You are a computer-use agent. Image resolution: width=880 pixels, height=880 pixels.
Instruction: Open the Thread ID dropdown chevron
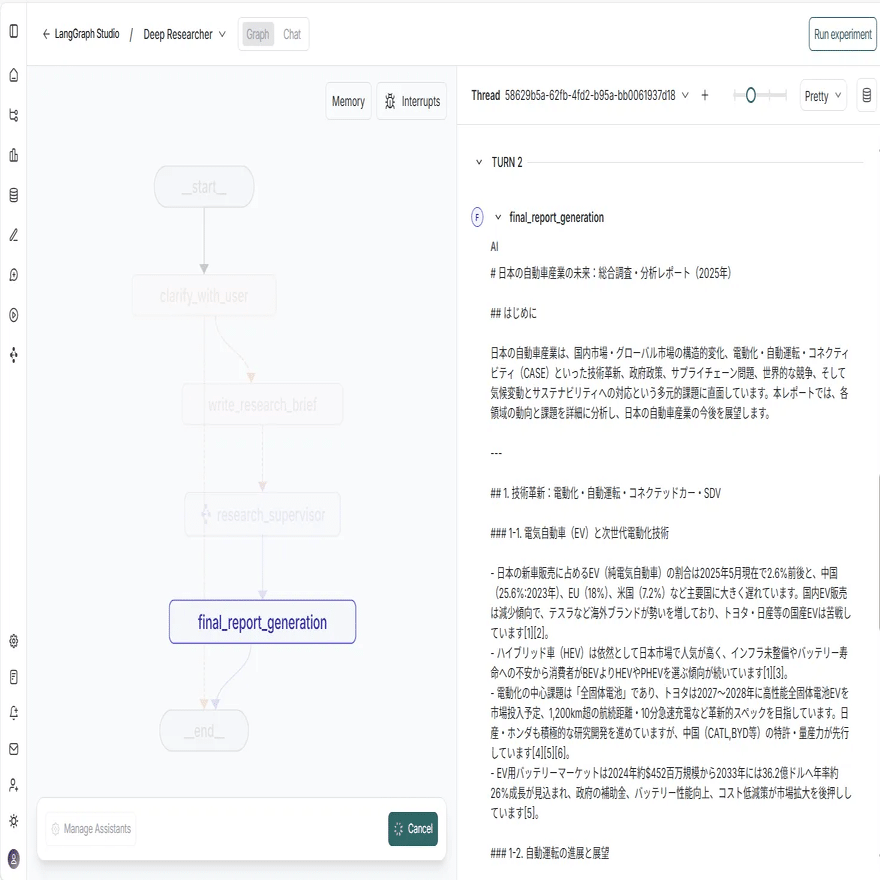685,95
